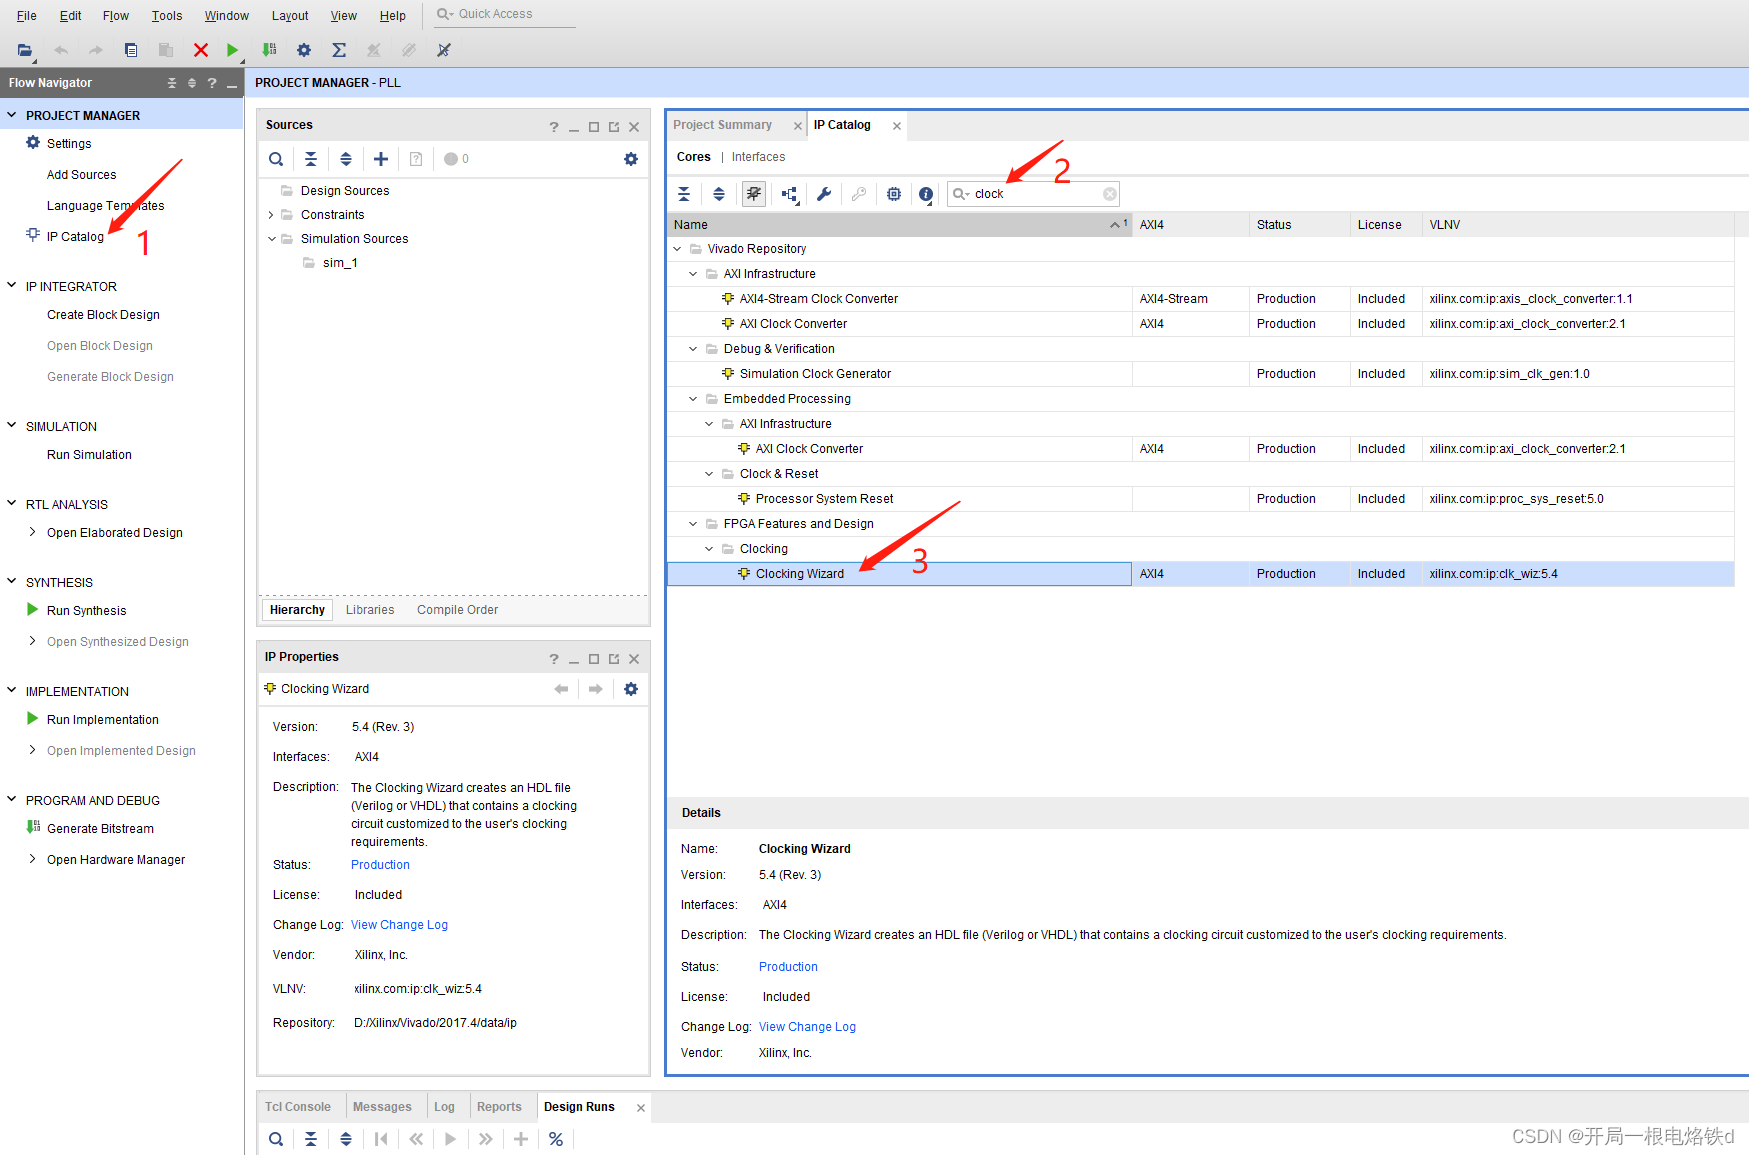Collapse all in the Sources panel toolbar

311,159
